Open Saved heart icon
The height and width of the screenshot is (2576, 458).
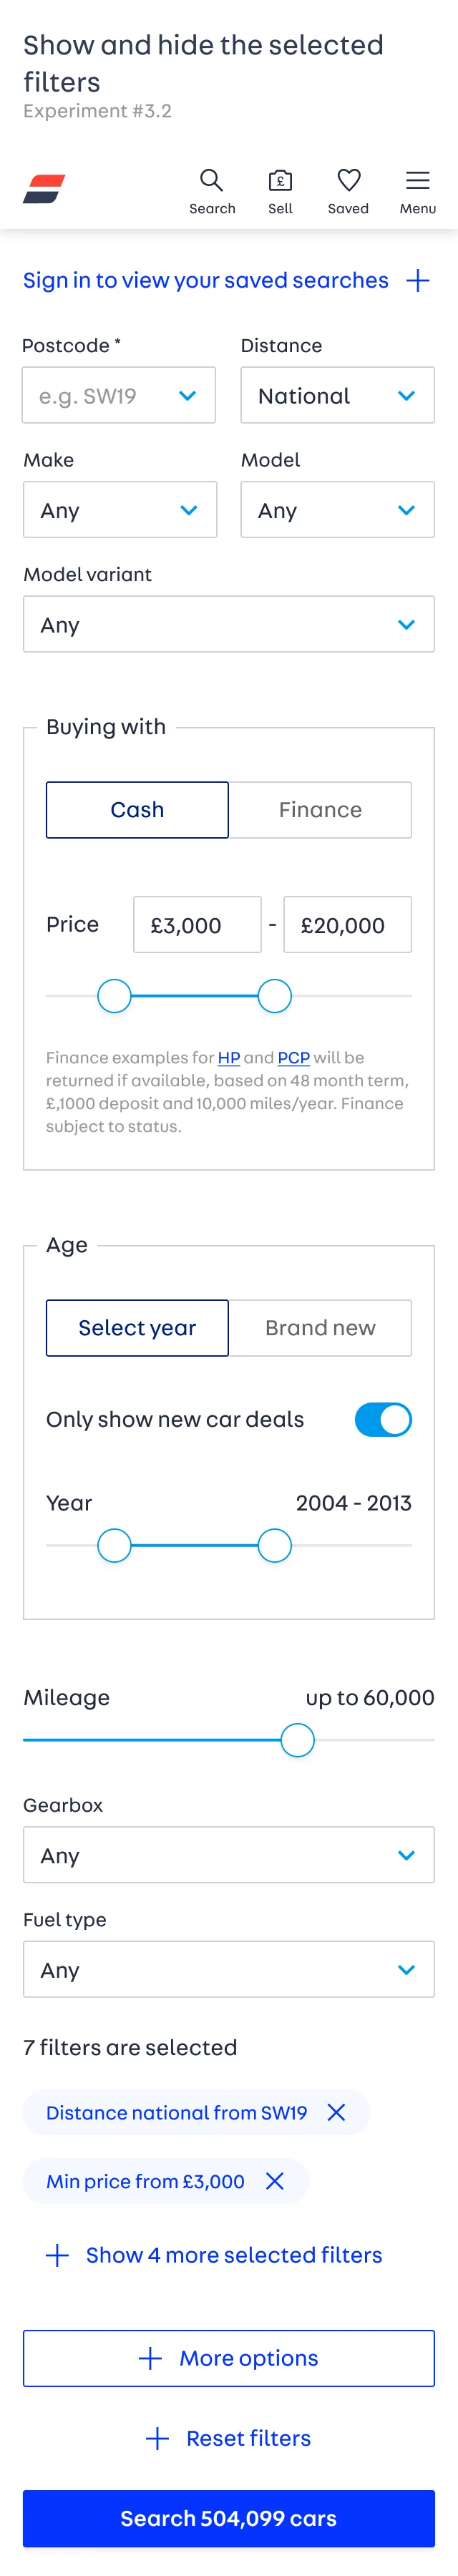pos(348,180)
